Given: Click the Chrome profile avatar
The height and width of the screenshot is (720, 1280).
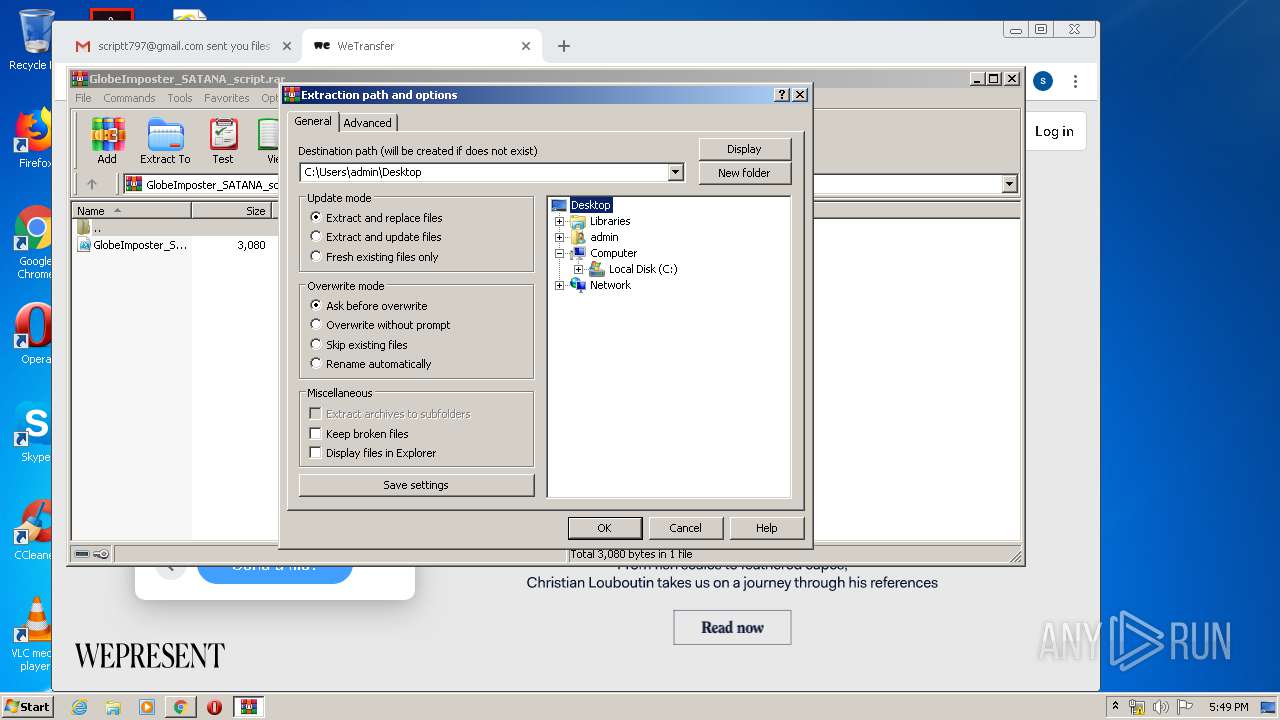Looking at the screenshot, I should tap(1043, 81).
